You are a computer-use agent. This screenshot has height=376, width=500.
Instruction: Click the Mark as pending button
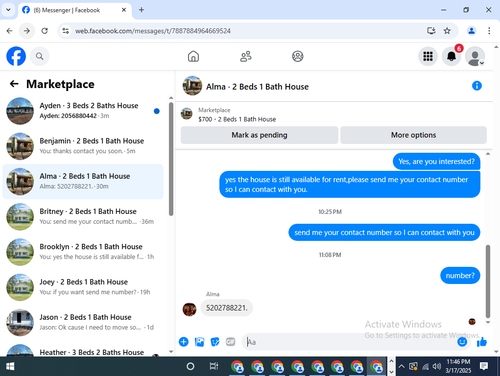point(259,135)
